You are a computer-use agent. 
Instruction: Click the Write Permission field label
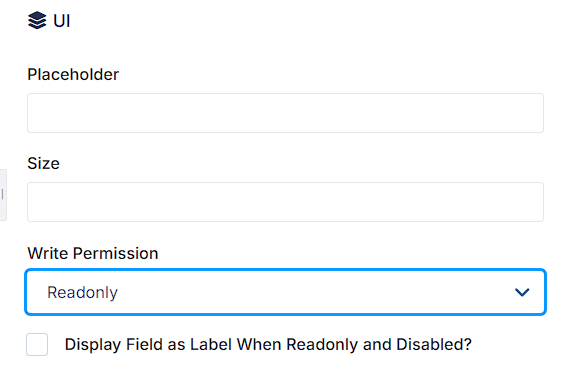(x=93, y=253)
